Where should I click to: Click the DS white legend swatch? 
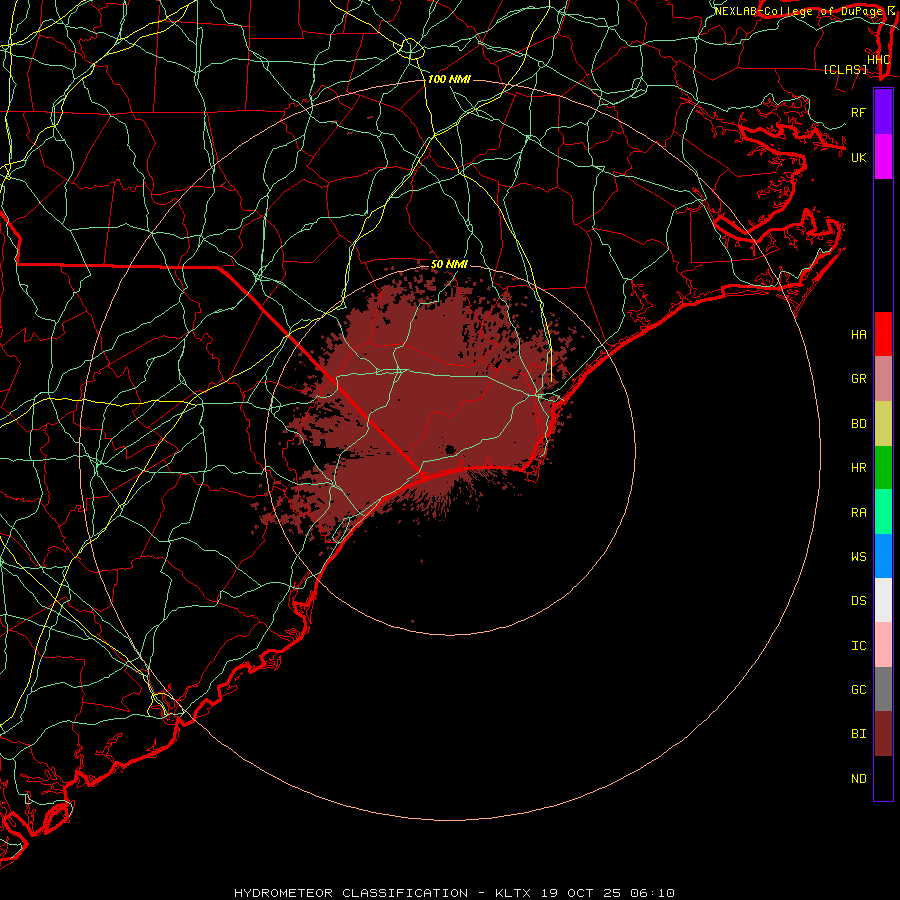click(x=883, y=600)
